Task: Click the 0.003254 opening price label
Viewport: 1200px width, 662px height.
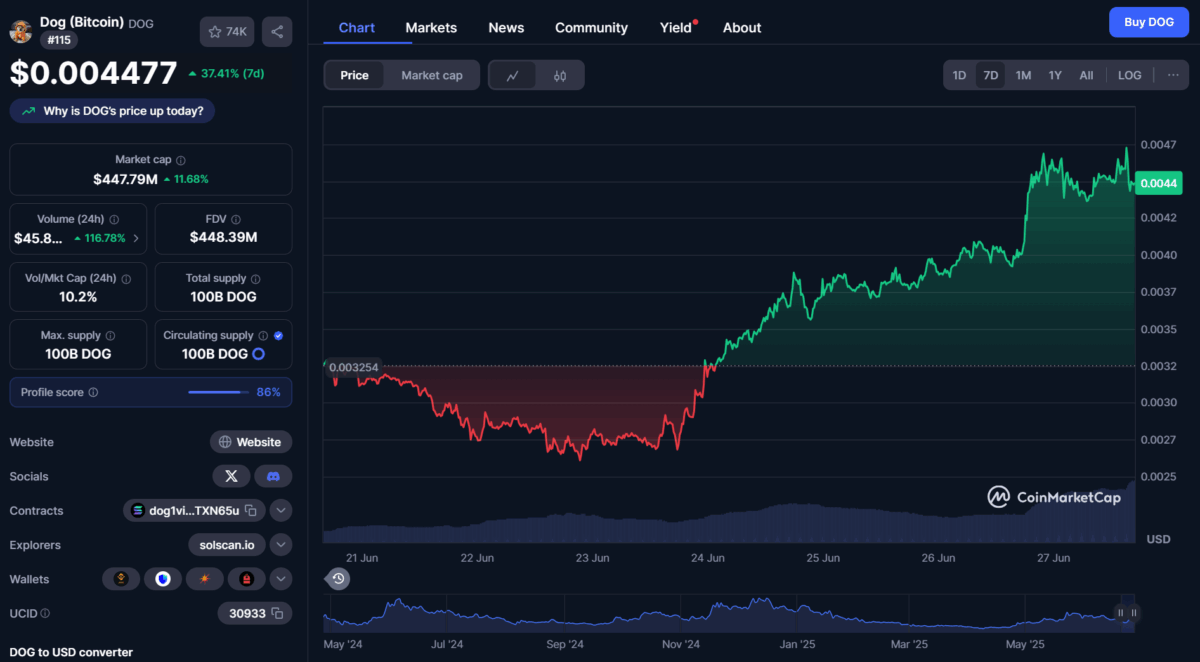Action: coord(355,367)
